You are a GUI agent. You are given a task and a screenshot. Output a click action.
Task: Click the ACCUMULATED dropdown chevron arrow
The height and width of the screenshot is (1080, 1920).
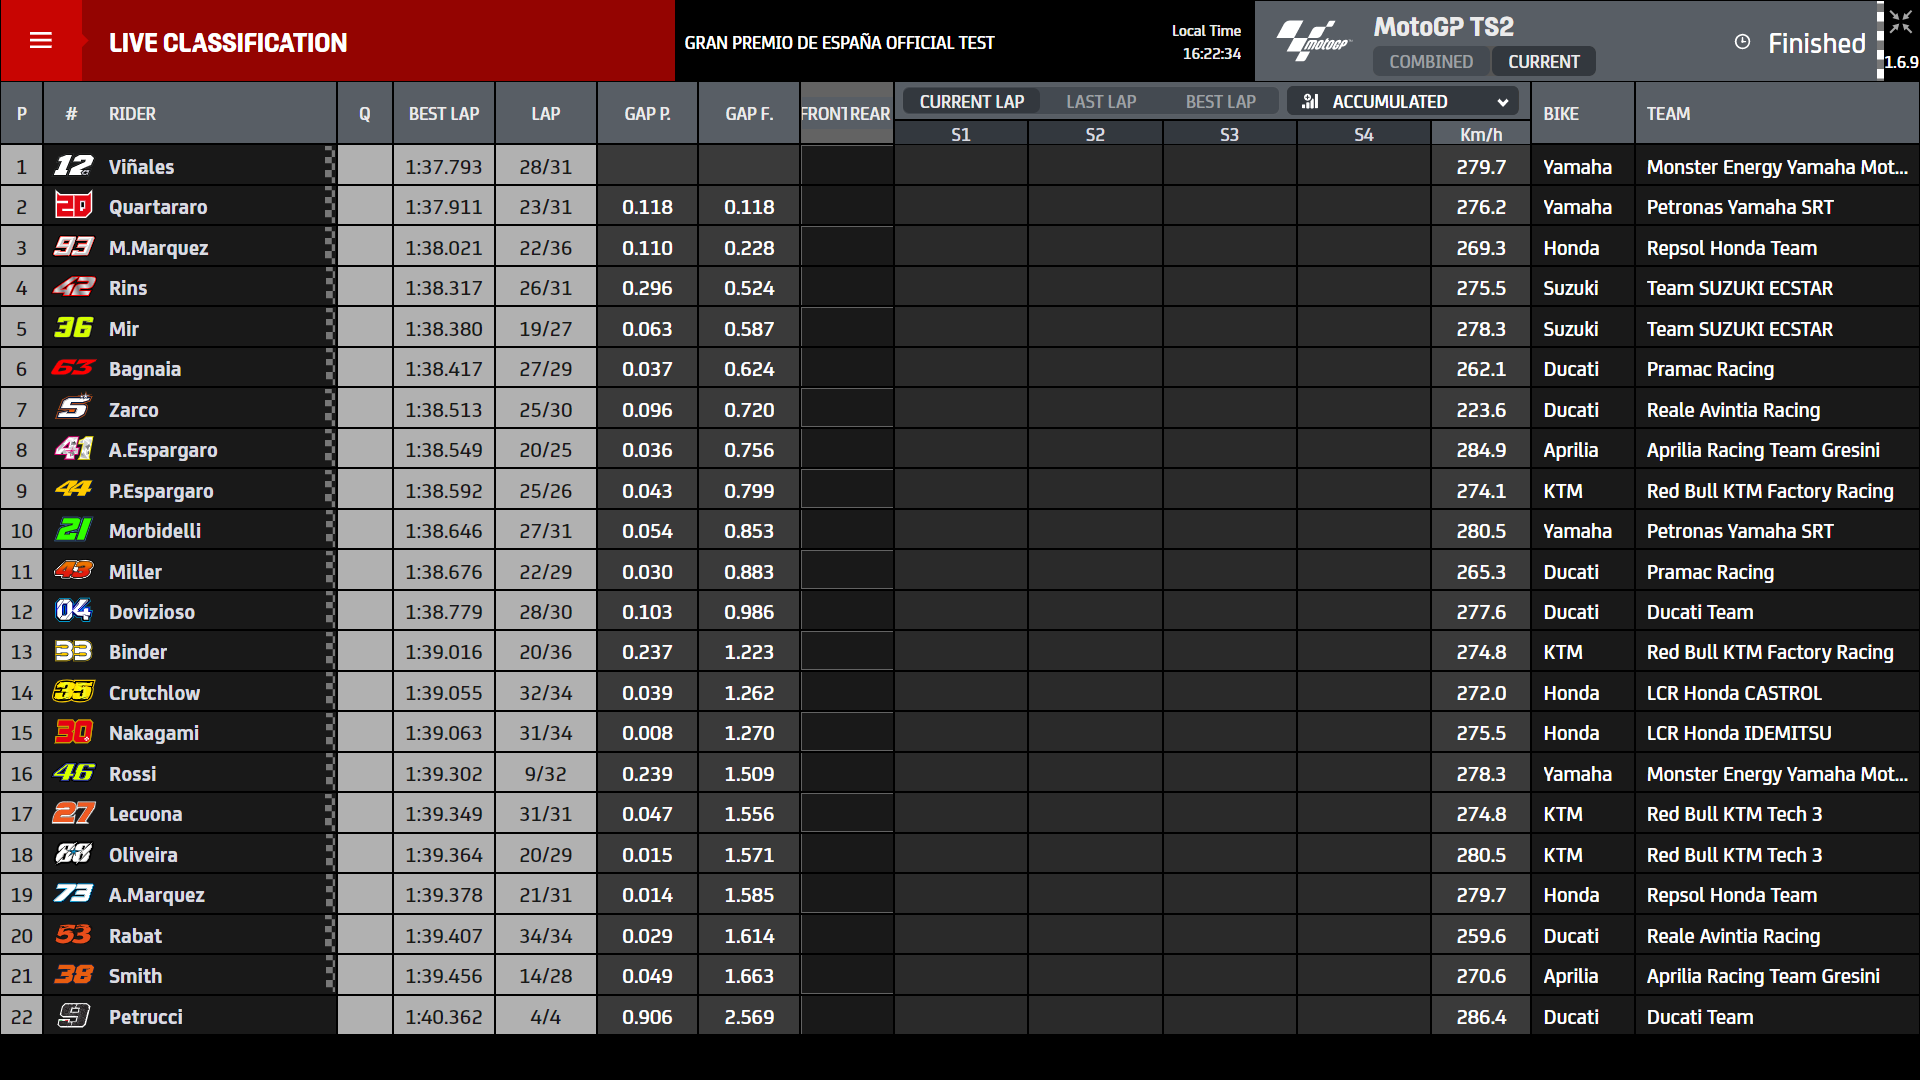pos(1502,102)
